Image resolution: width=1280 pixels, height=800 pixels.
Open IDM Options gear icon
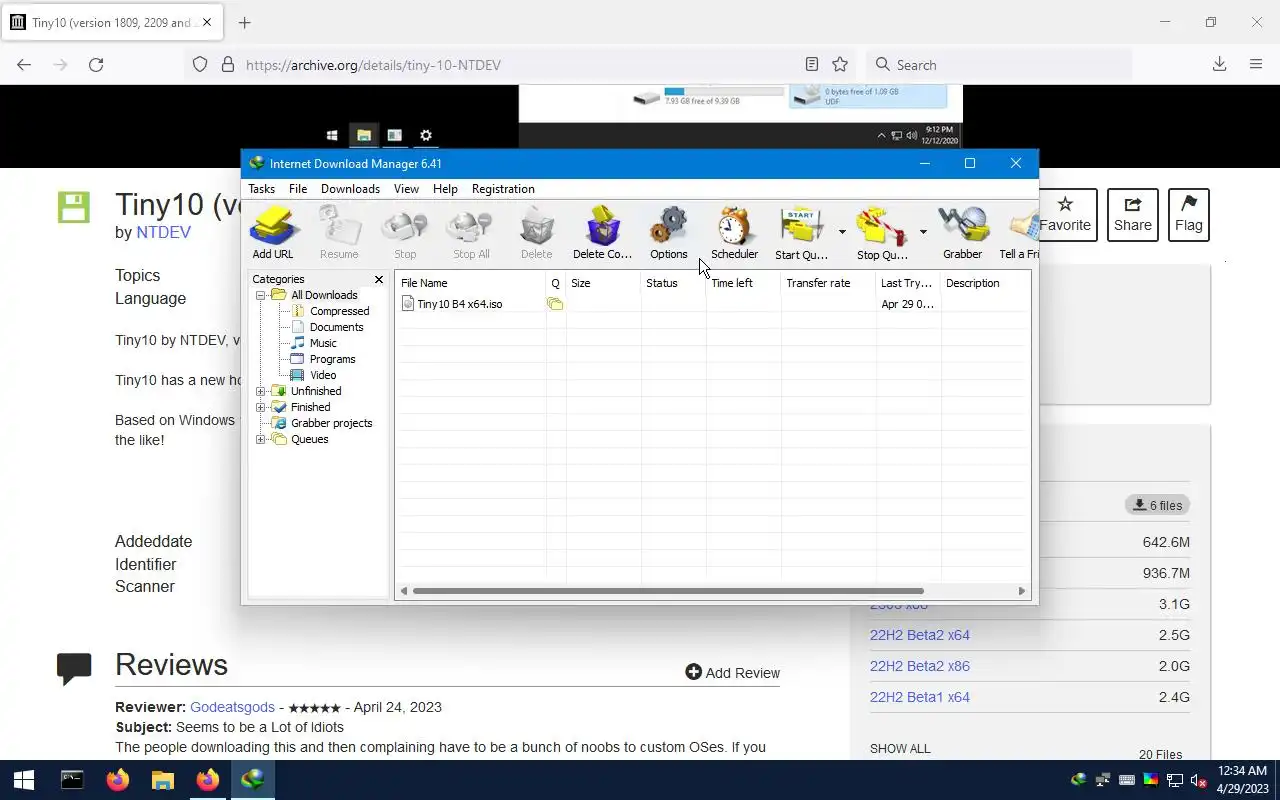click(x=669, y=232)
